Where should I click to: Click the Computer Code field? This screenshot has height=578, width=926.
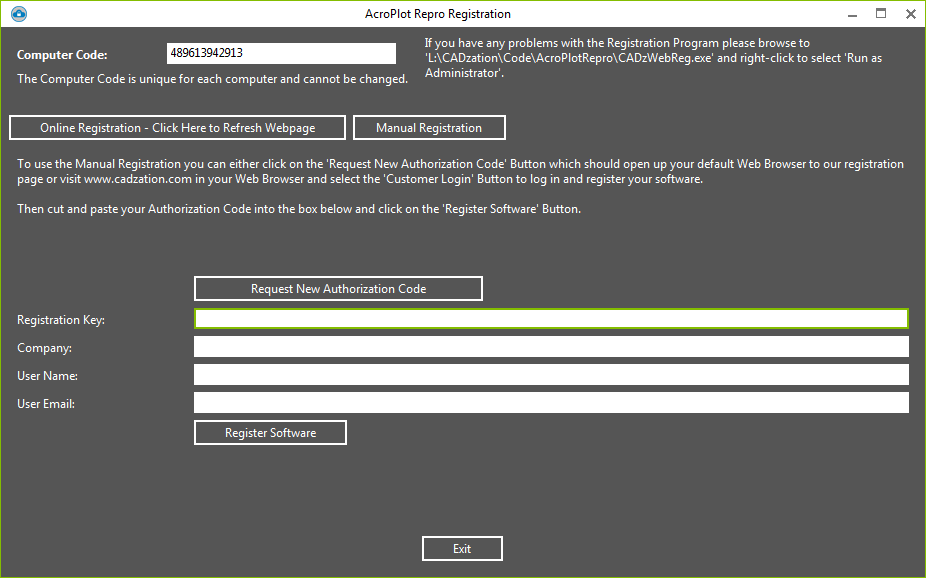click(x=281, y=53)
